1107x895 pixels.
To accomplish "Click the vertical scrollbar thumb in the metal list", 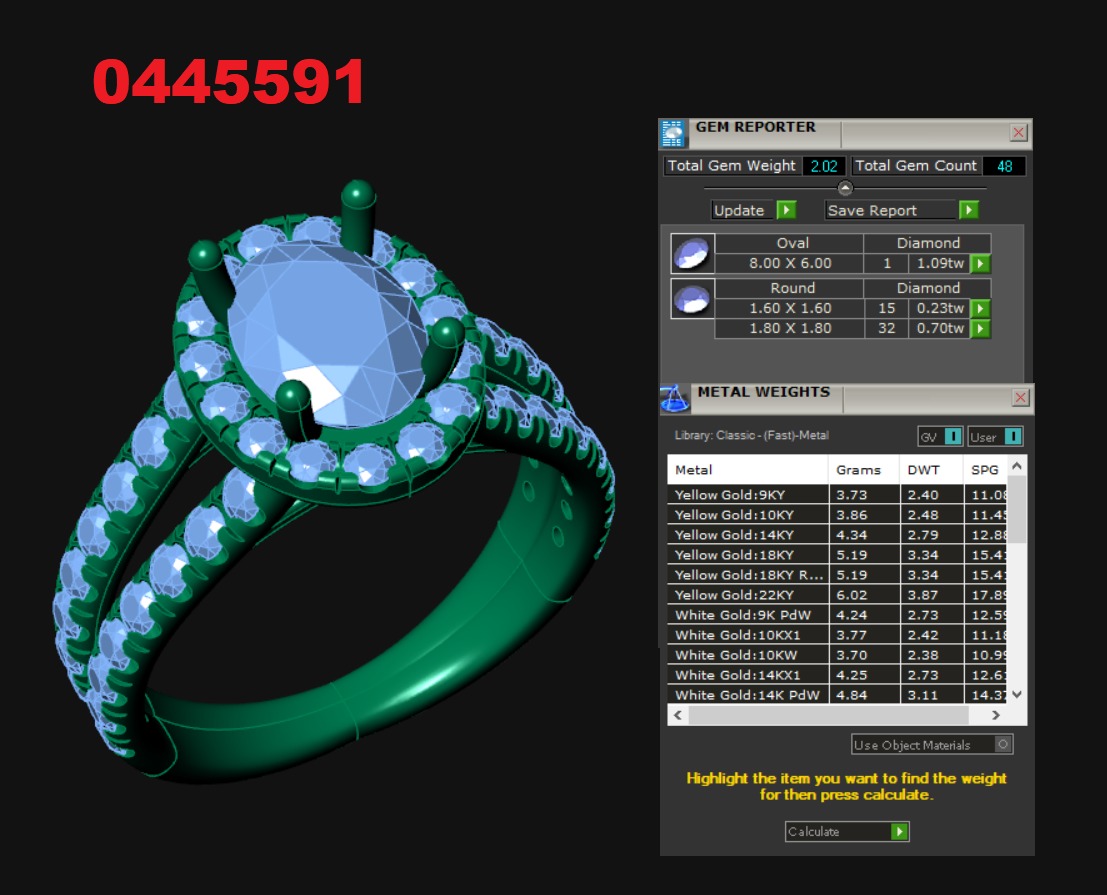I will (1017, 510).
